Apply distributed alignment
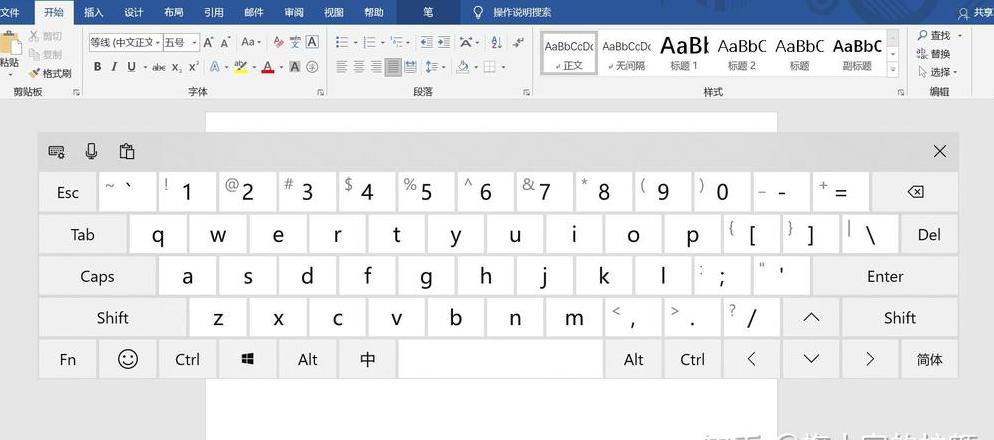994x440 pixels. click(x=411, y=67)
